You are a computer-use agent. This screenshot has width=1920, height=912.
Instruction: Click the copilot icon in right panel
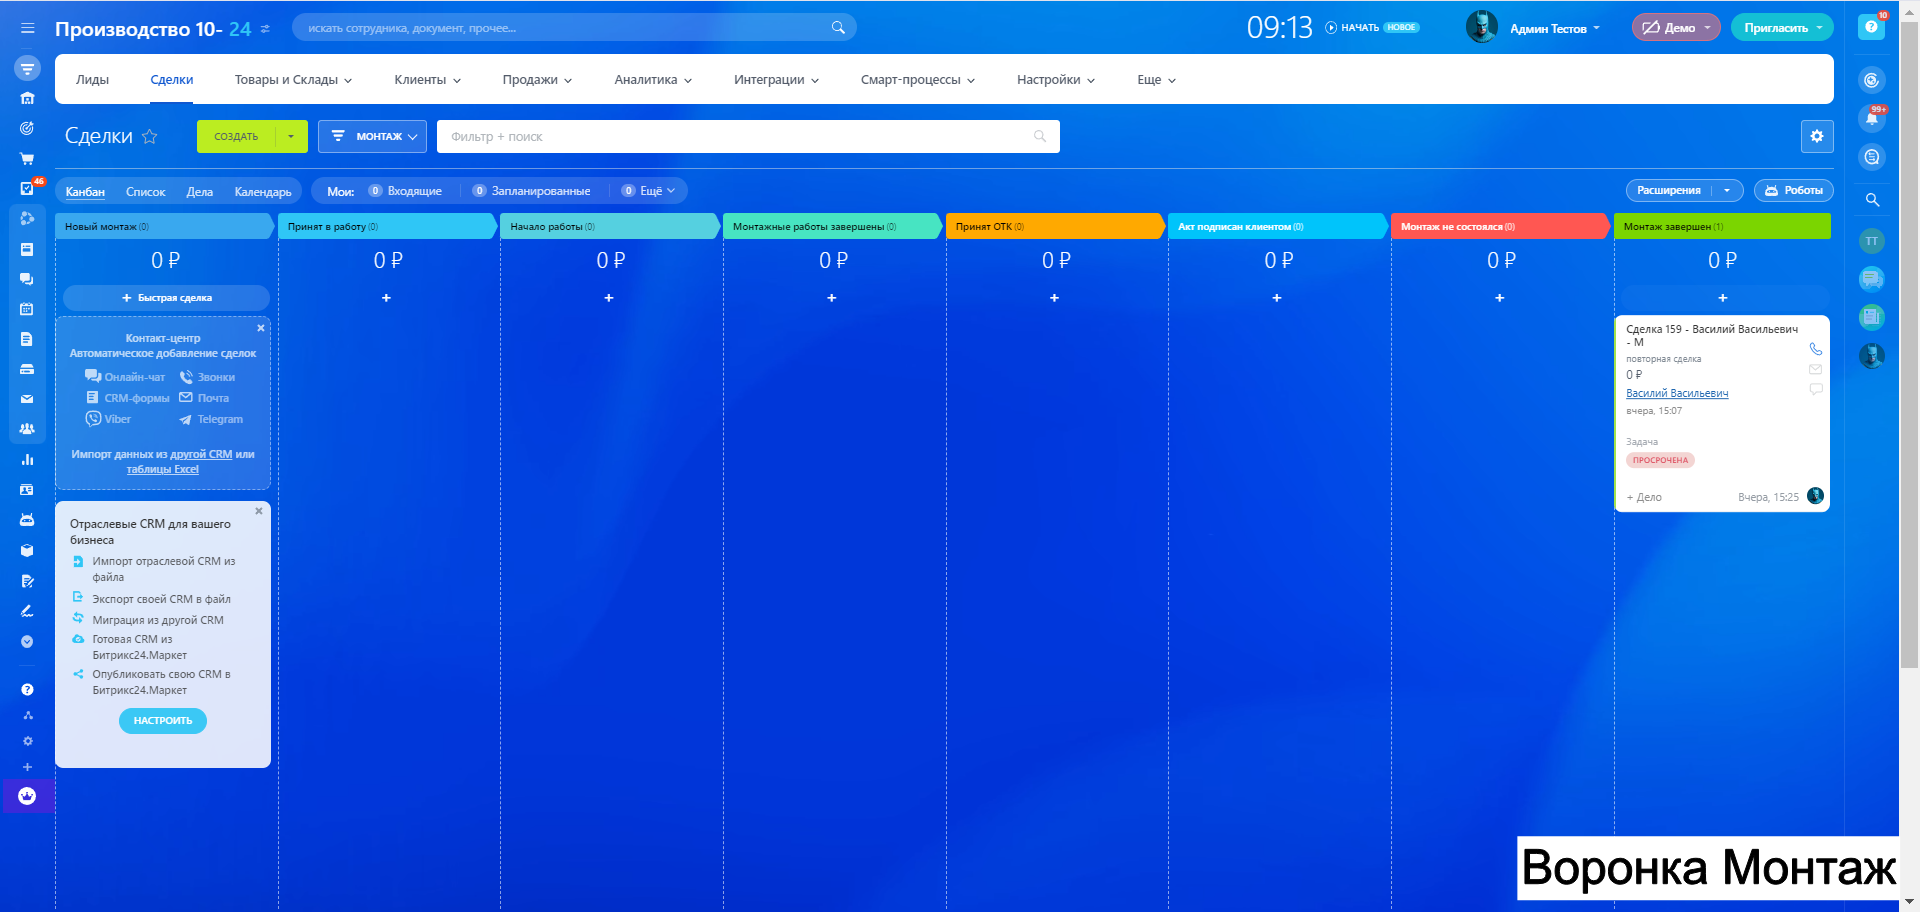[1872, 80]
